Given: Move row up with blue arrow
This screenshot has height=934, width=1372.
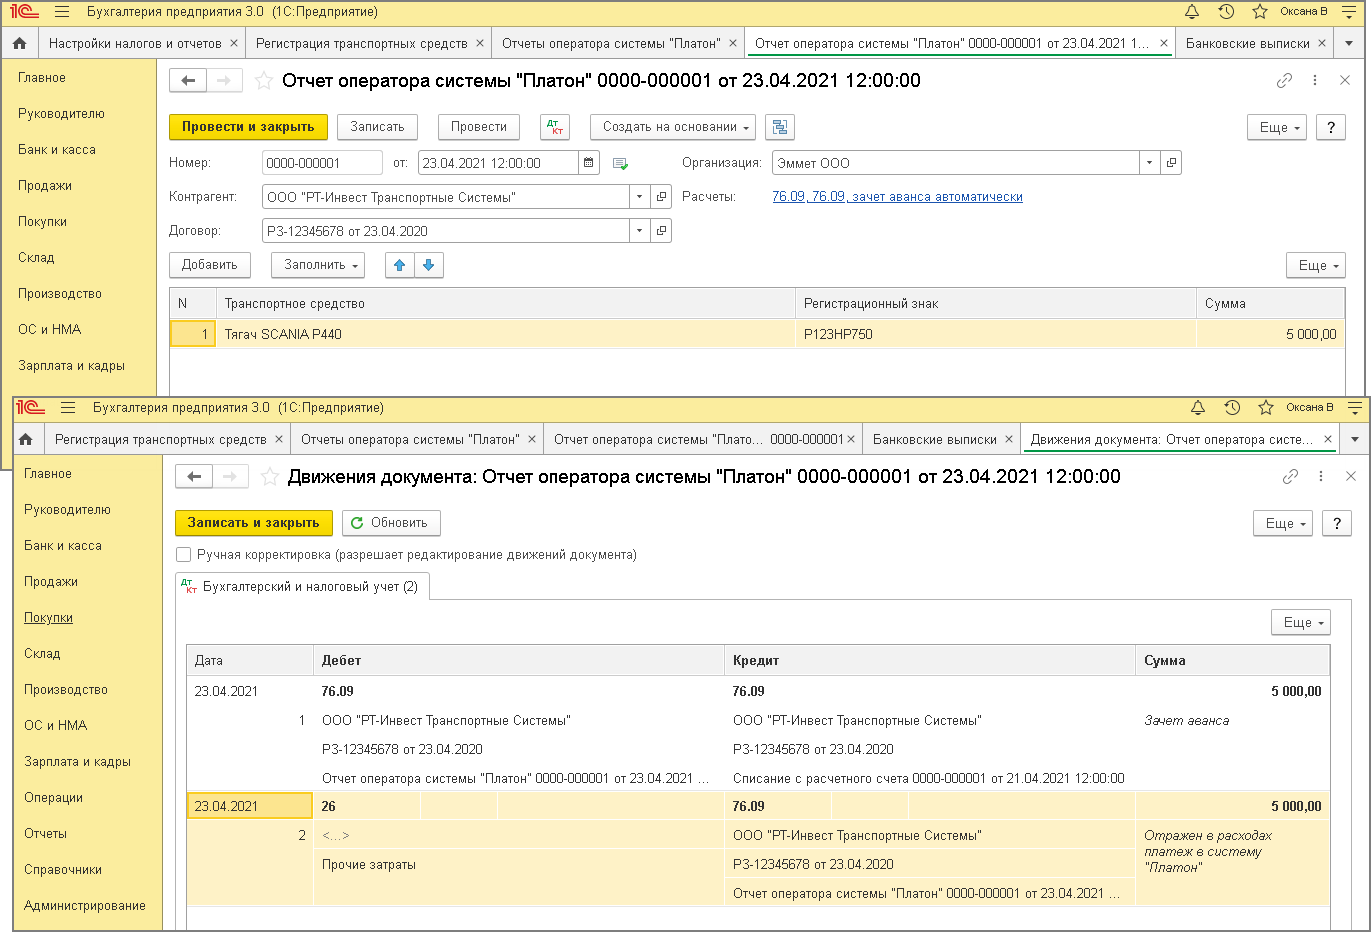Looking at the screenshot, I should [x=400, y=265].
